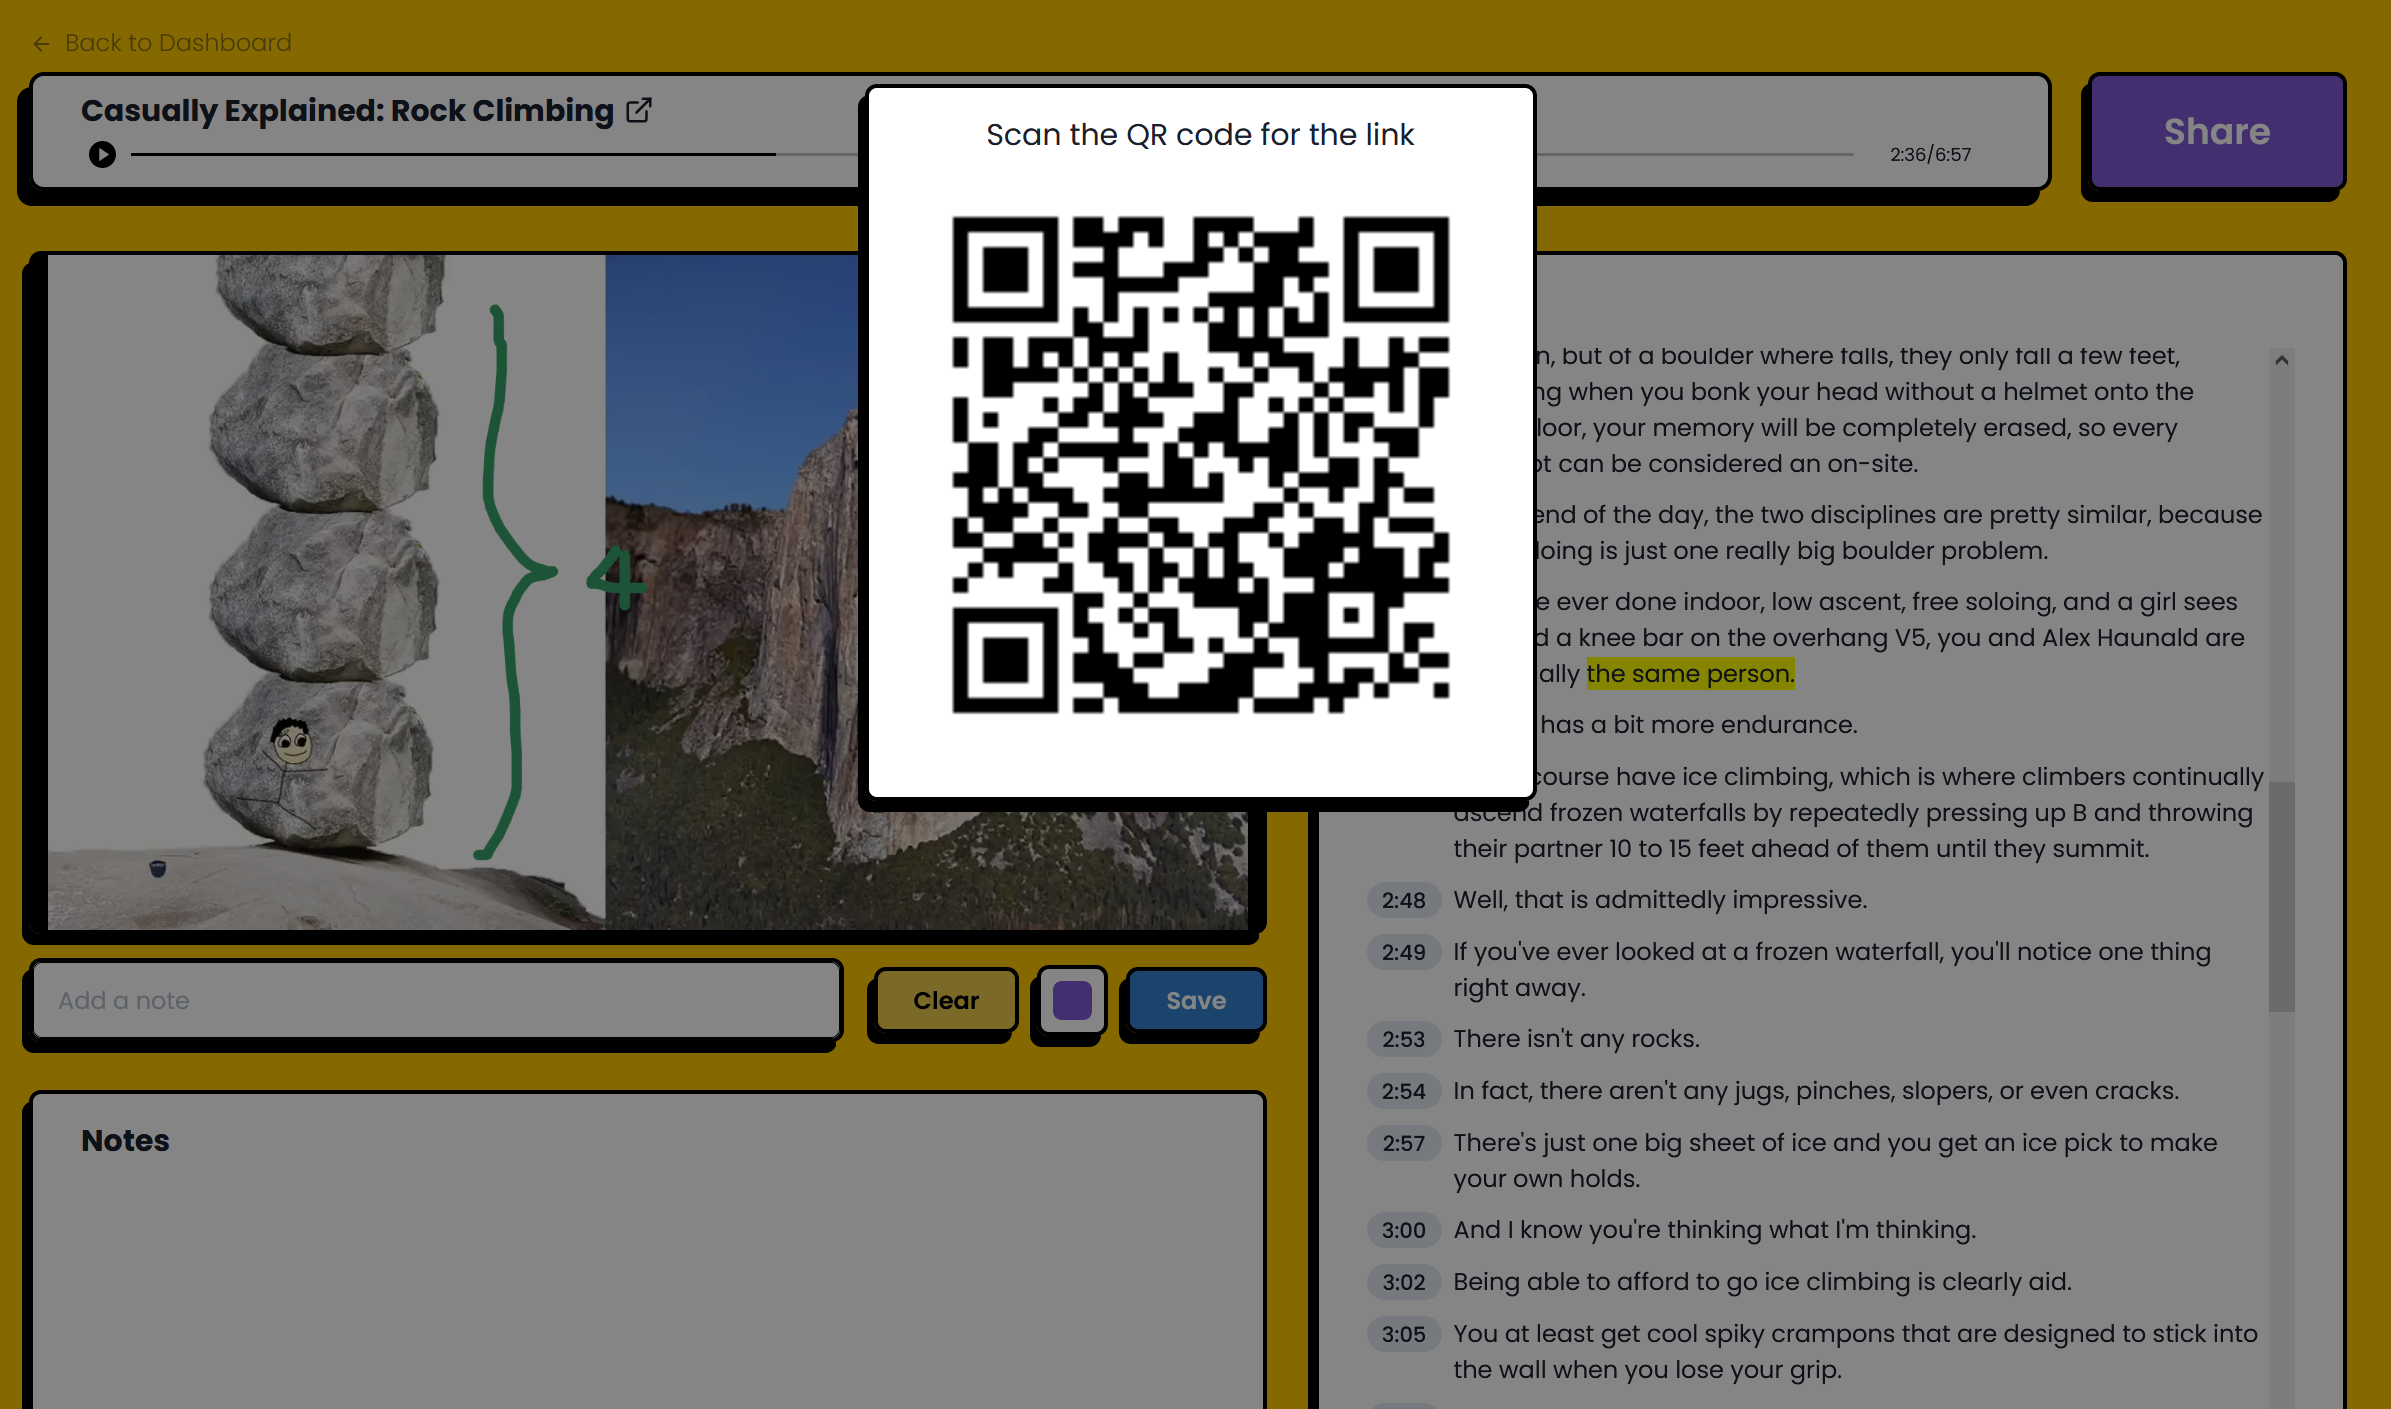The width and height of the screenshot is (2391, 1409).
Task: Jump to the 2:54 timestamp chip
Action: coord(1403,1091)
